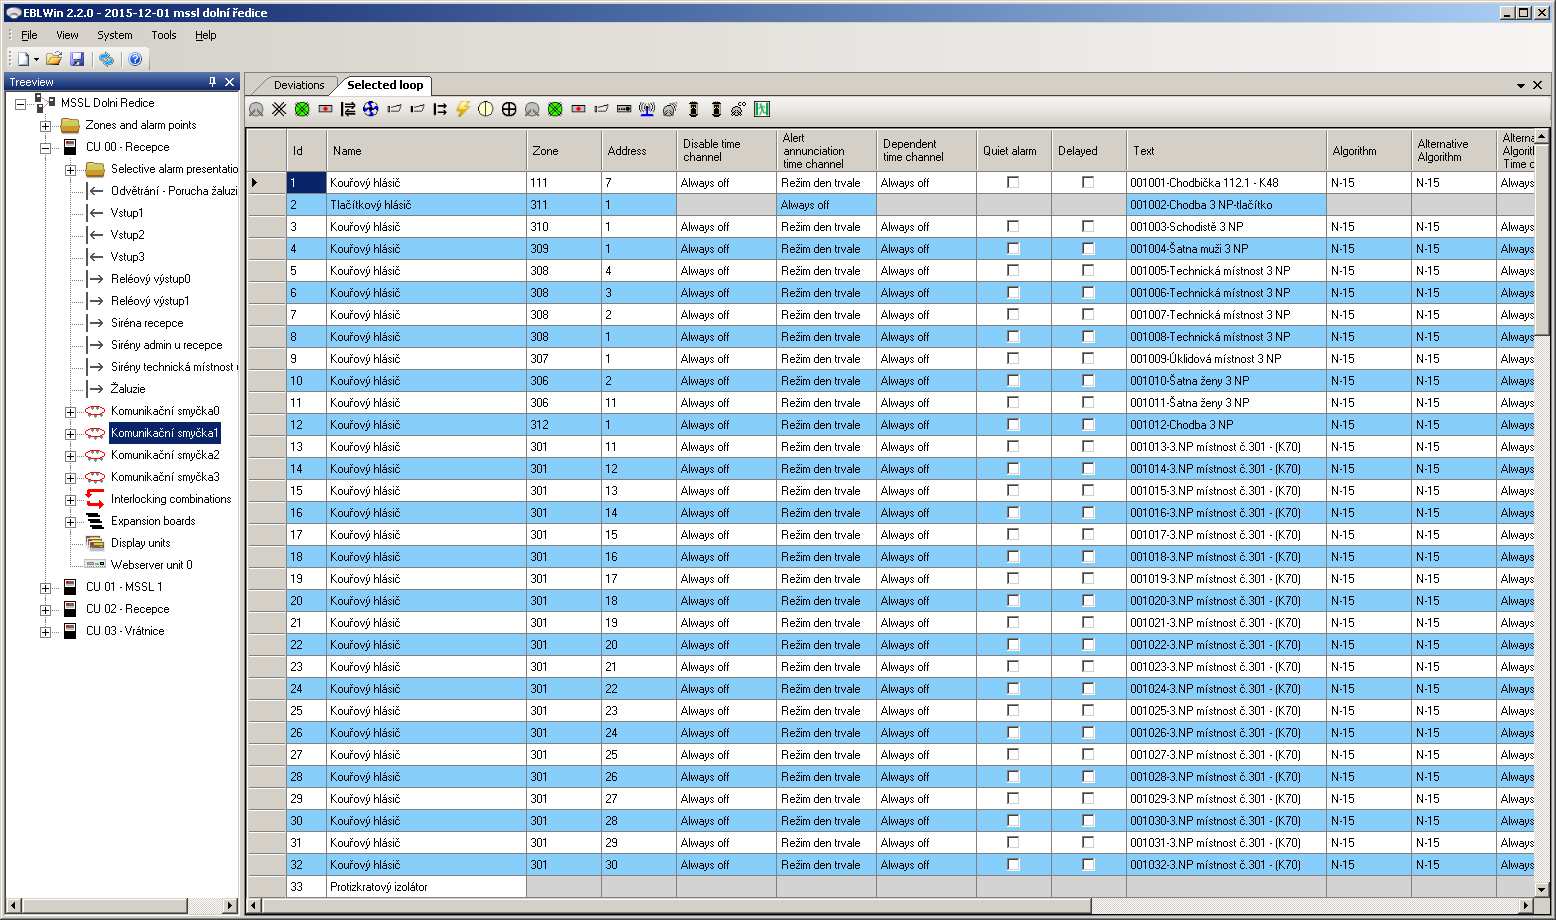This screenshot has height=920, width=1556.
Task: Click the Open folder toolbar icon
Action: pos(54,59)
